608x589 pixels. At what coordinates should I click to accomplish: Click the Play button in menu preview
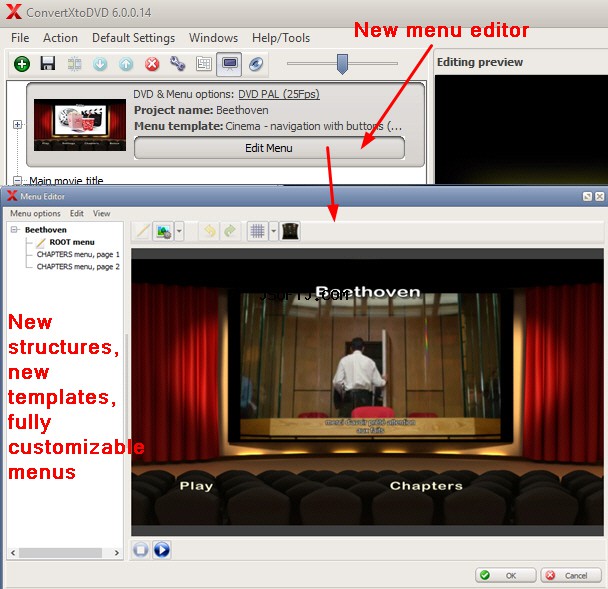pos(196,486)
